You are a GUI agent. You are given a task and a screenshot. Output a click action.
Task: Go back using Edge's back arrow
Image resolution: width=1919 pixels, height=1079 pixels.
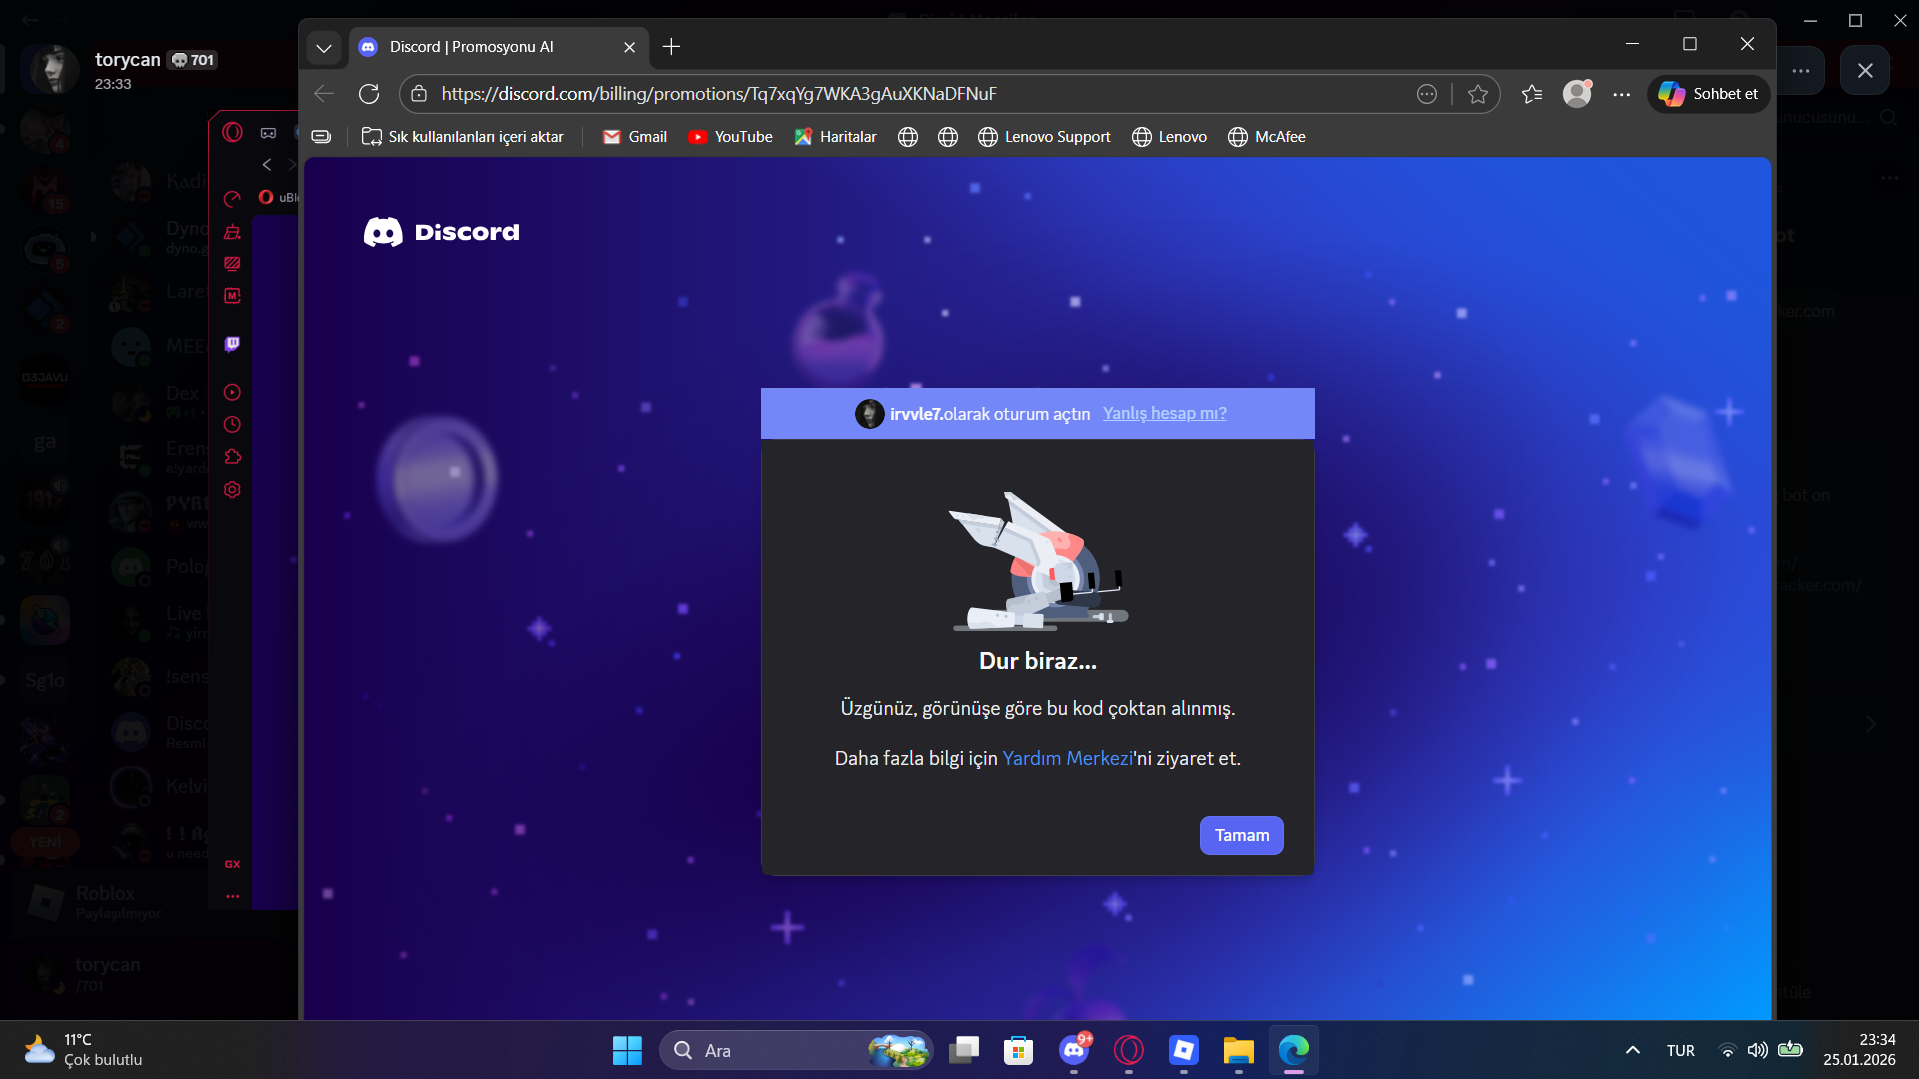323,94
